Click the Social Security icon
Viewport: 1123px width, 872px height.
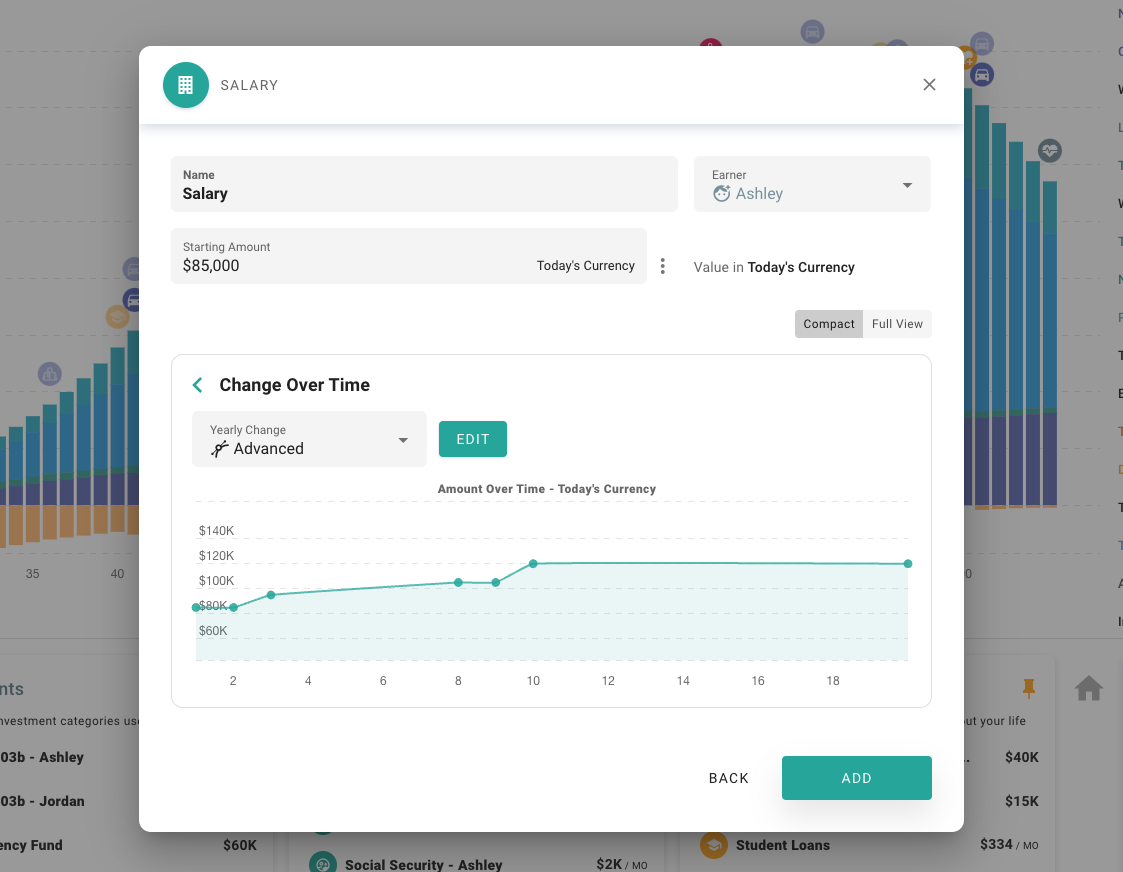point(322,862)
